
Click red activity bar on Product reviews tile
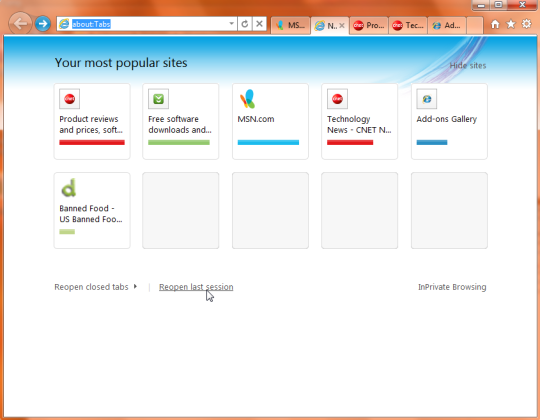(92, 143)
